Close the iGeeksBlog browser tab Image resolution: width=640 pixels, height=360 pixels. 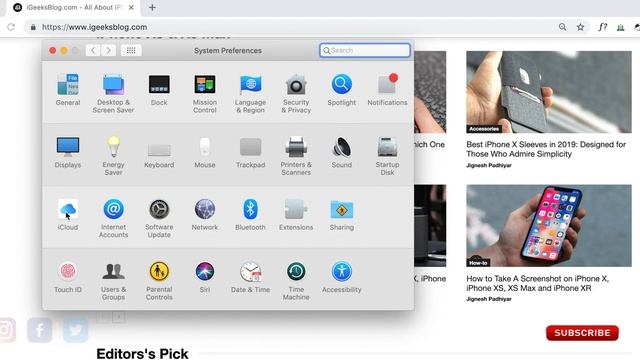[131, 7]
